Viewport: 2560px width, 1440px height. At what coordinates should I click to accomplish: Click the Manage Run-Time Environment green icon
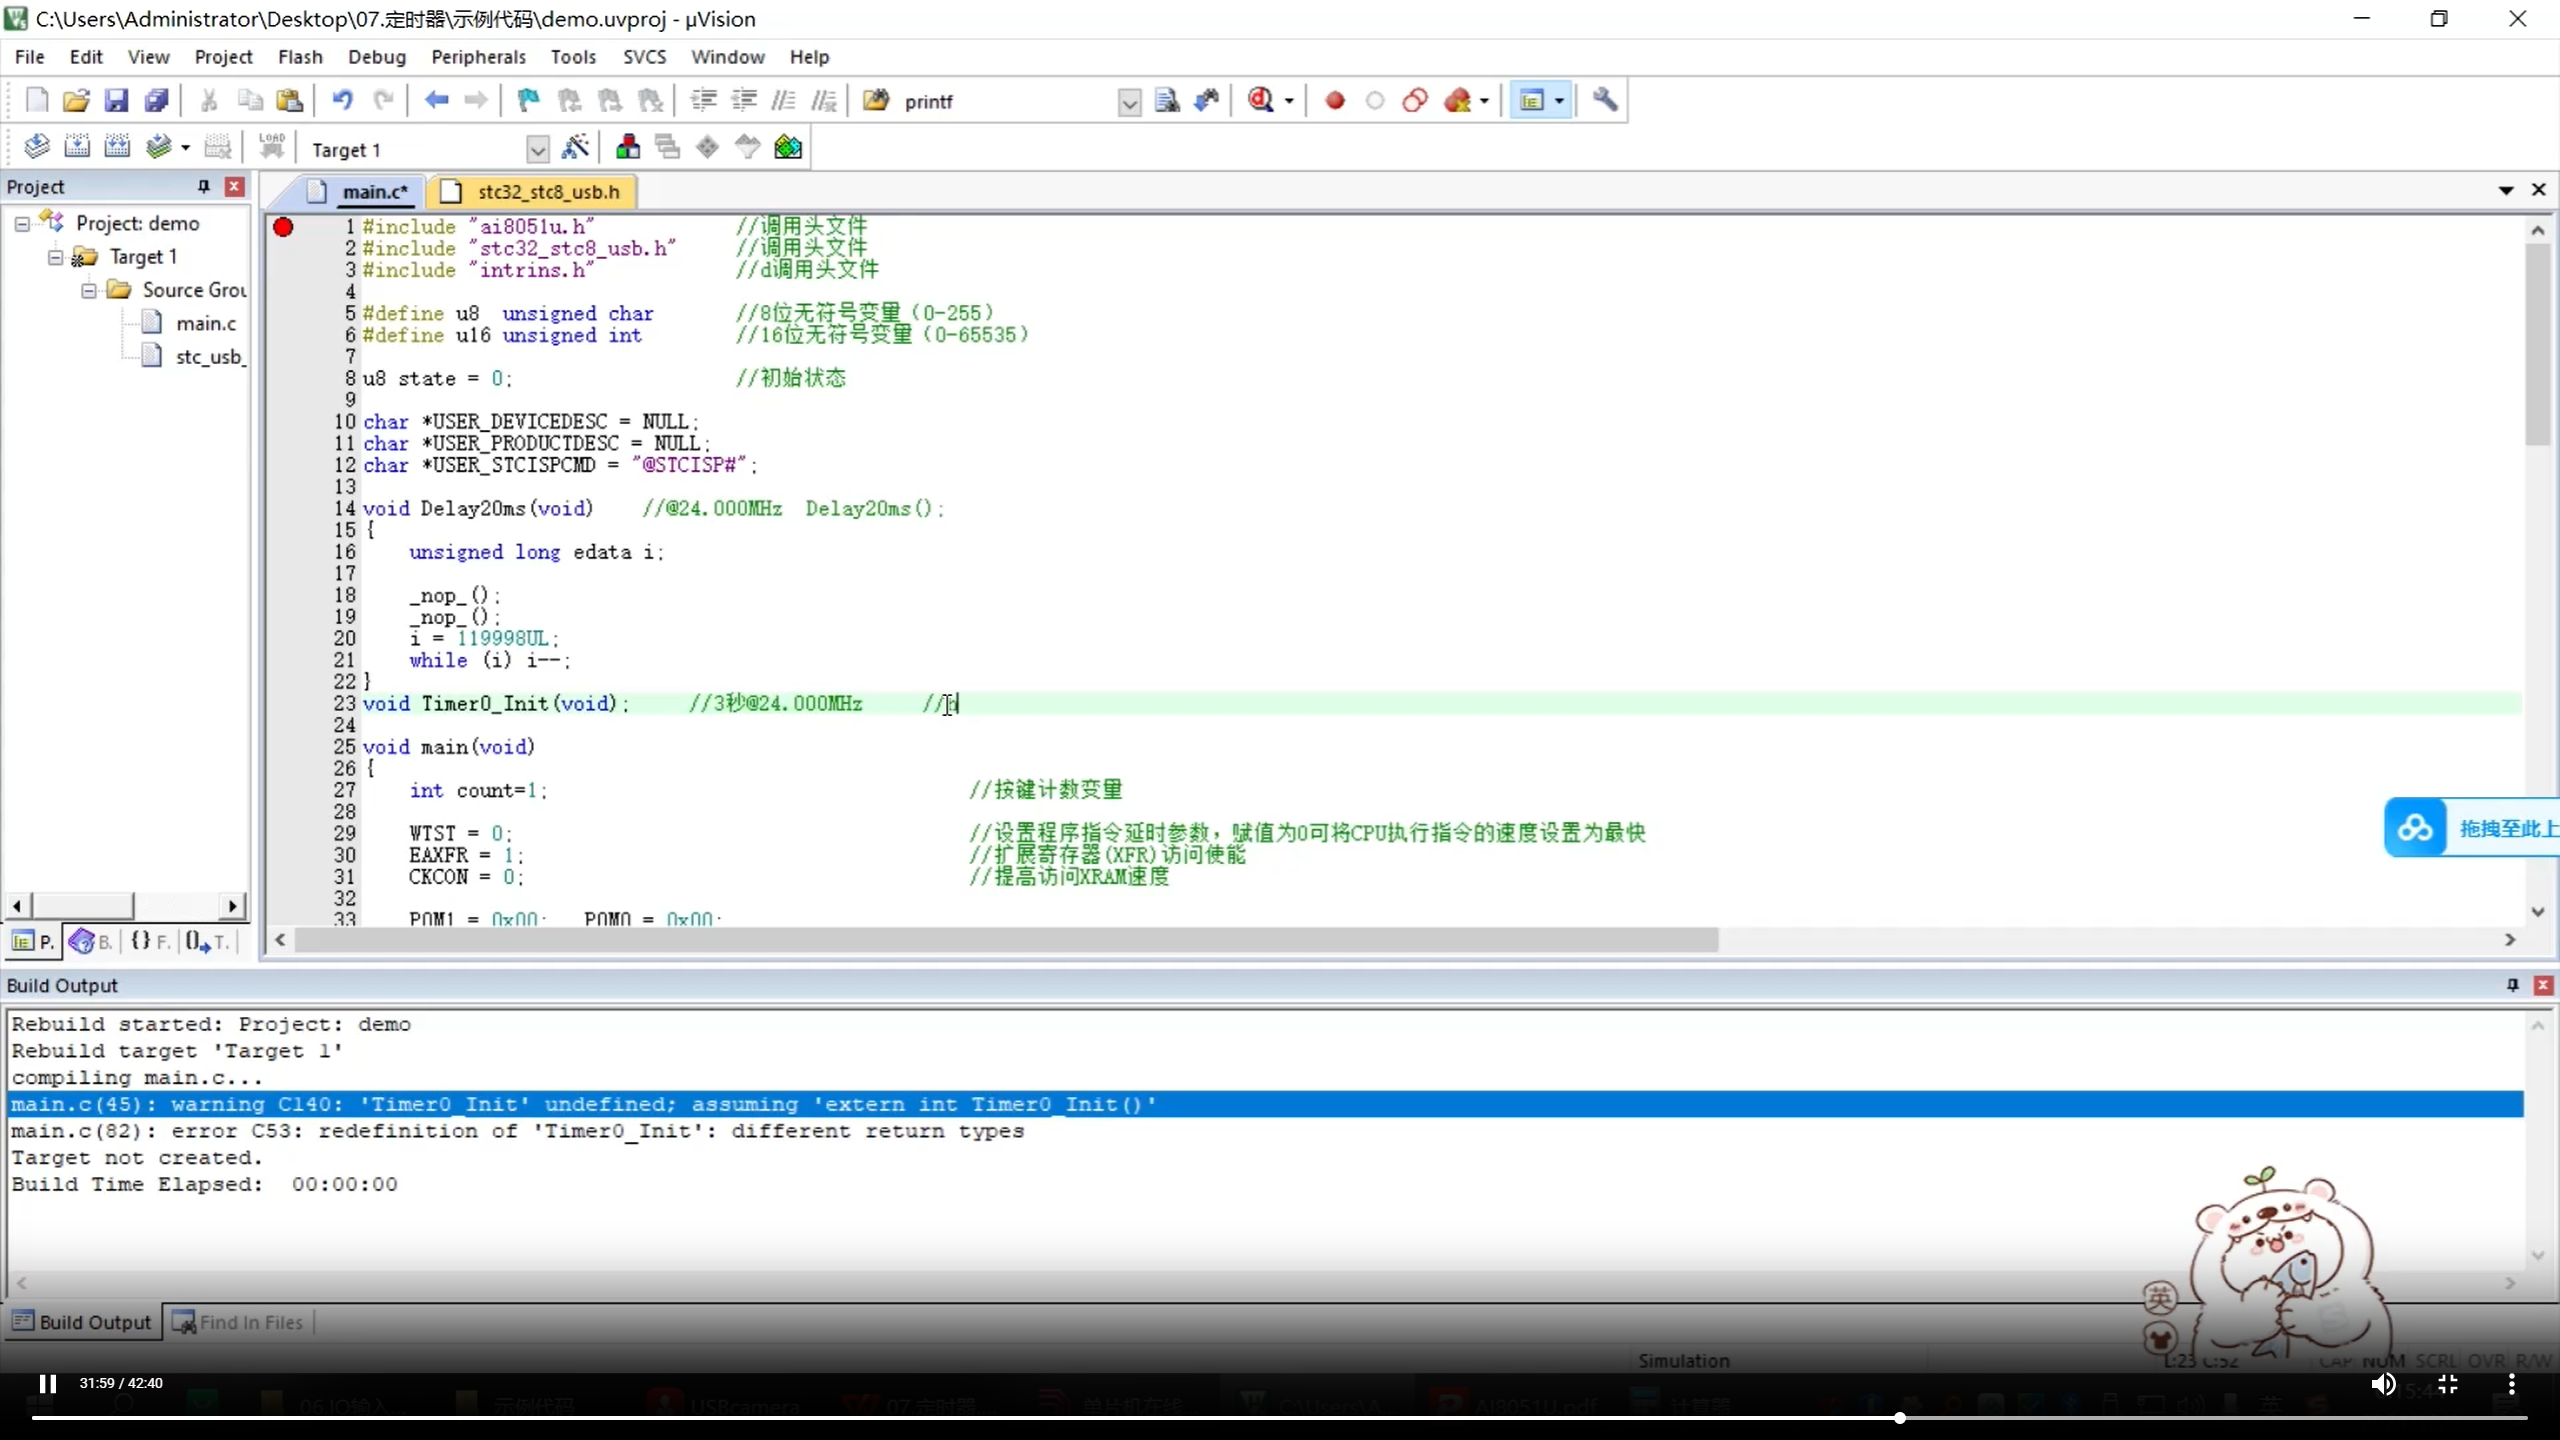[x=788, y=148]
